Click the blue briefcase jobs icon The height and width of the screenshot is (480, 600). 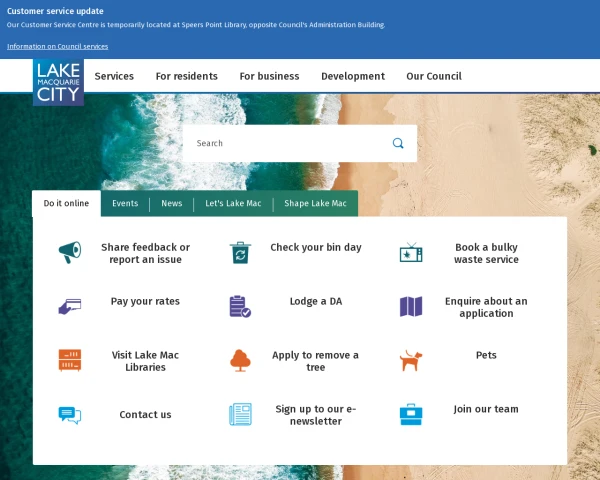[x=411, y=414]
